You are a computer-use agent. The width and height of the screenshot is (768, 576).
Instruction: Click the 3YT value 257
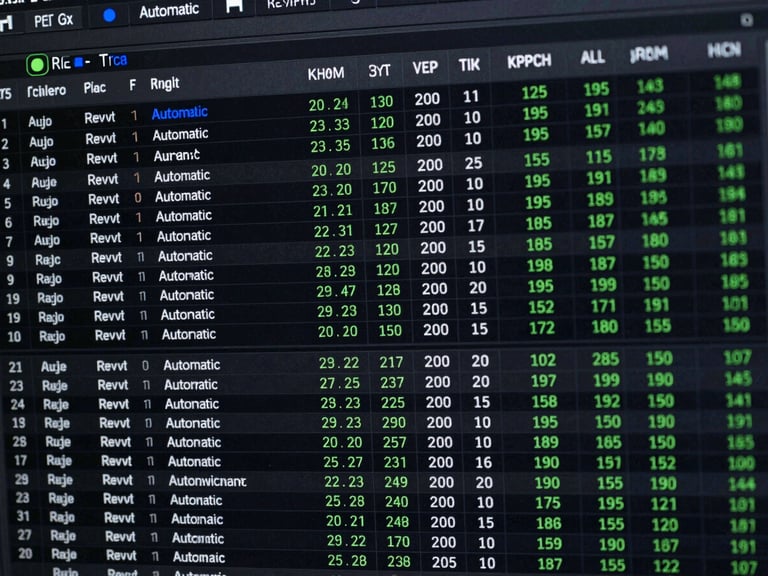[395, 442]
